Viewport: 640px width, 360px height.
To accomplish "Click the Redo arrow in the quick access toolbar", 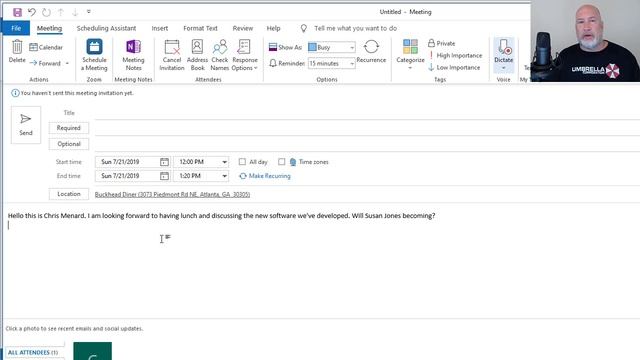I will [x=47, y=12].
